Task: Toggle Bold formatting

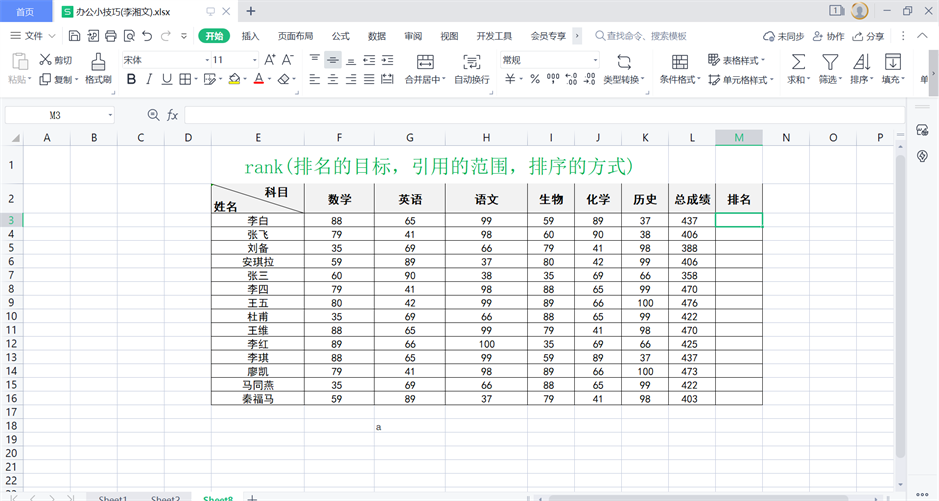Action: pyautogui.click(x=129, y=79)
